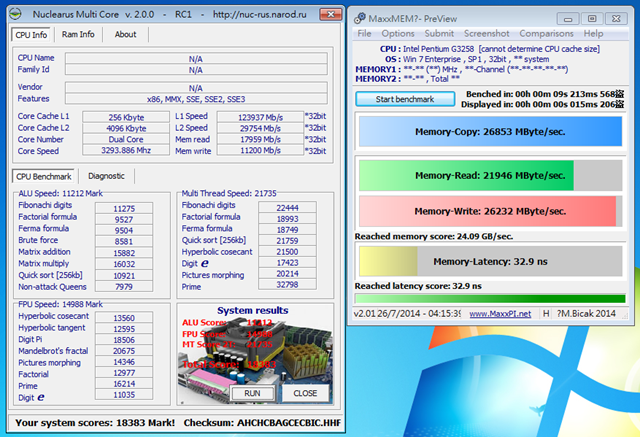Click the Multi Thread Fibonachi digits value 22444

[x=287, y=208]
